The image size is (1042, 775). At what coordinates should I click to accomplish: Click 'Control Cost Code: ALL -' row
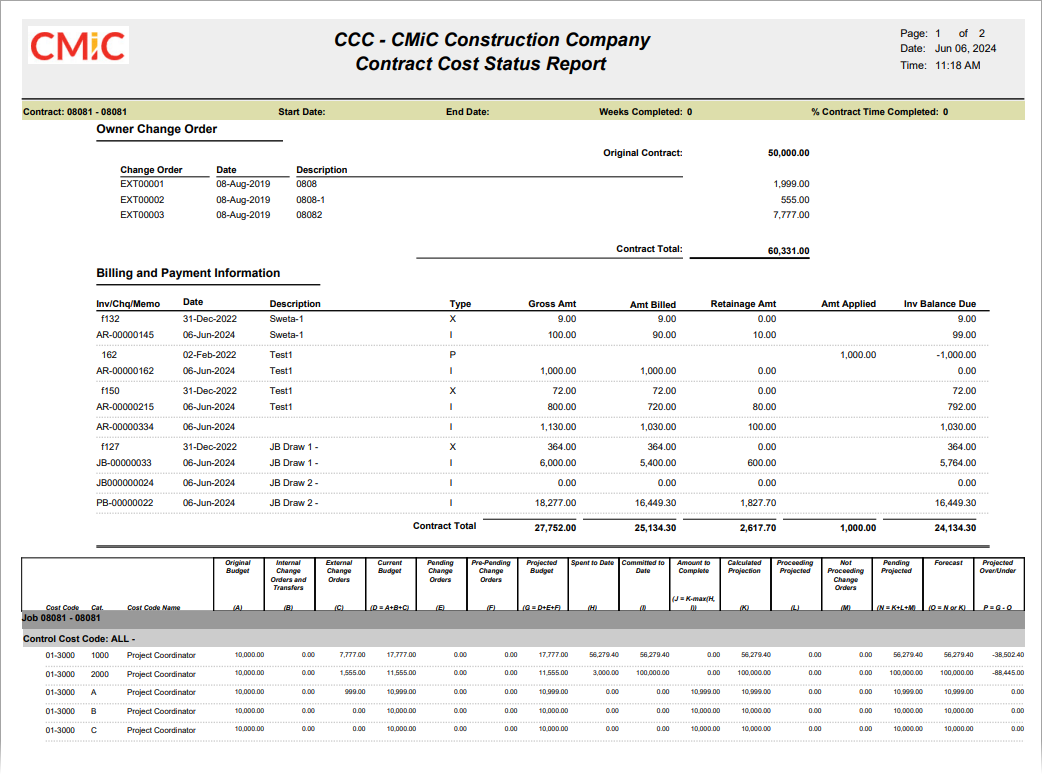[x=523, y=639]
